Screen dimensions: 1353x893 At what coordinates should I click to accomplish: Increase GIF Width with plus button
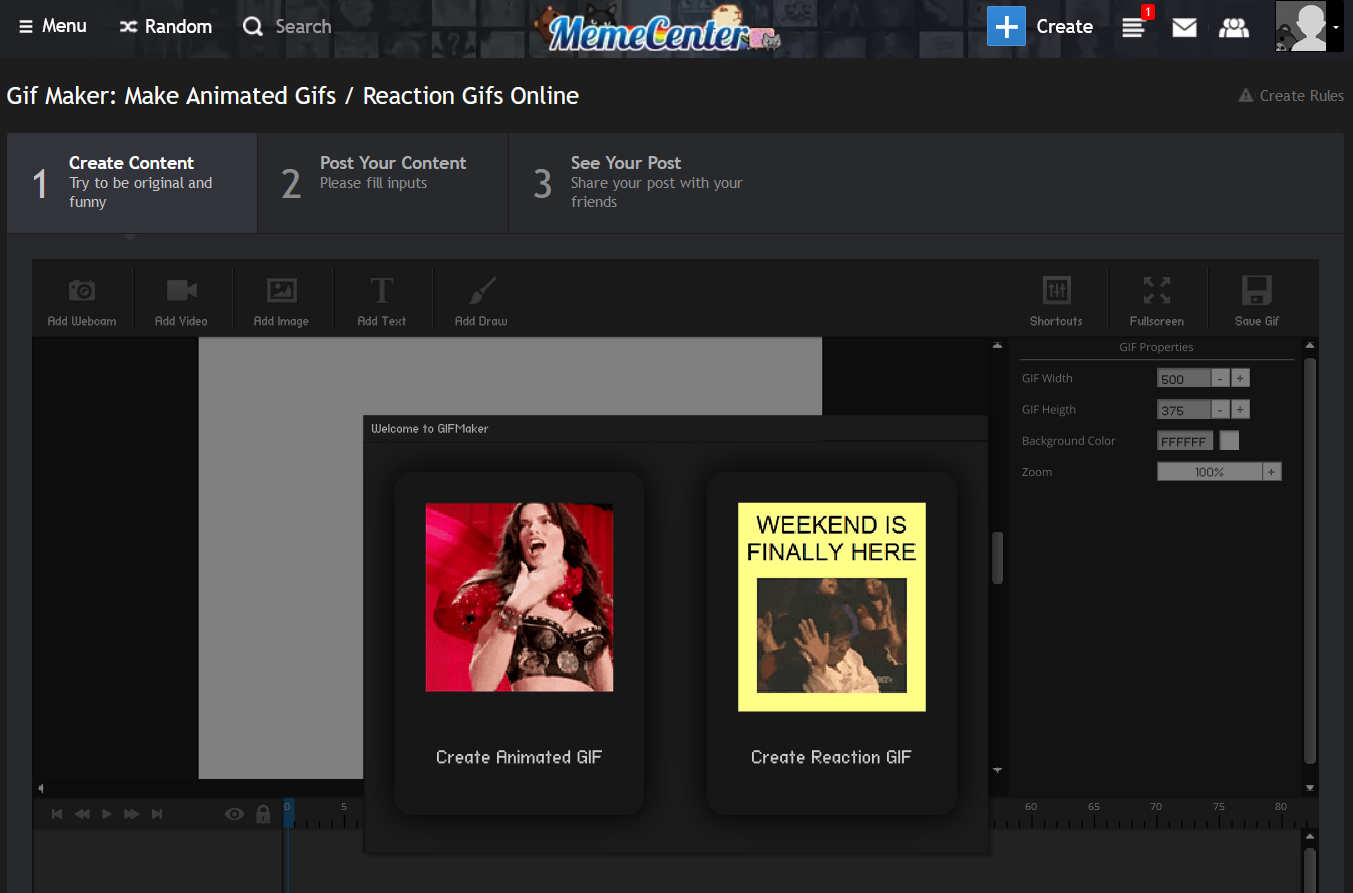click(x=1240, y=378)
